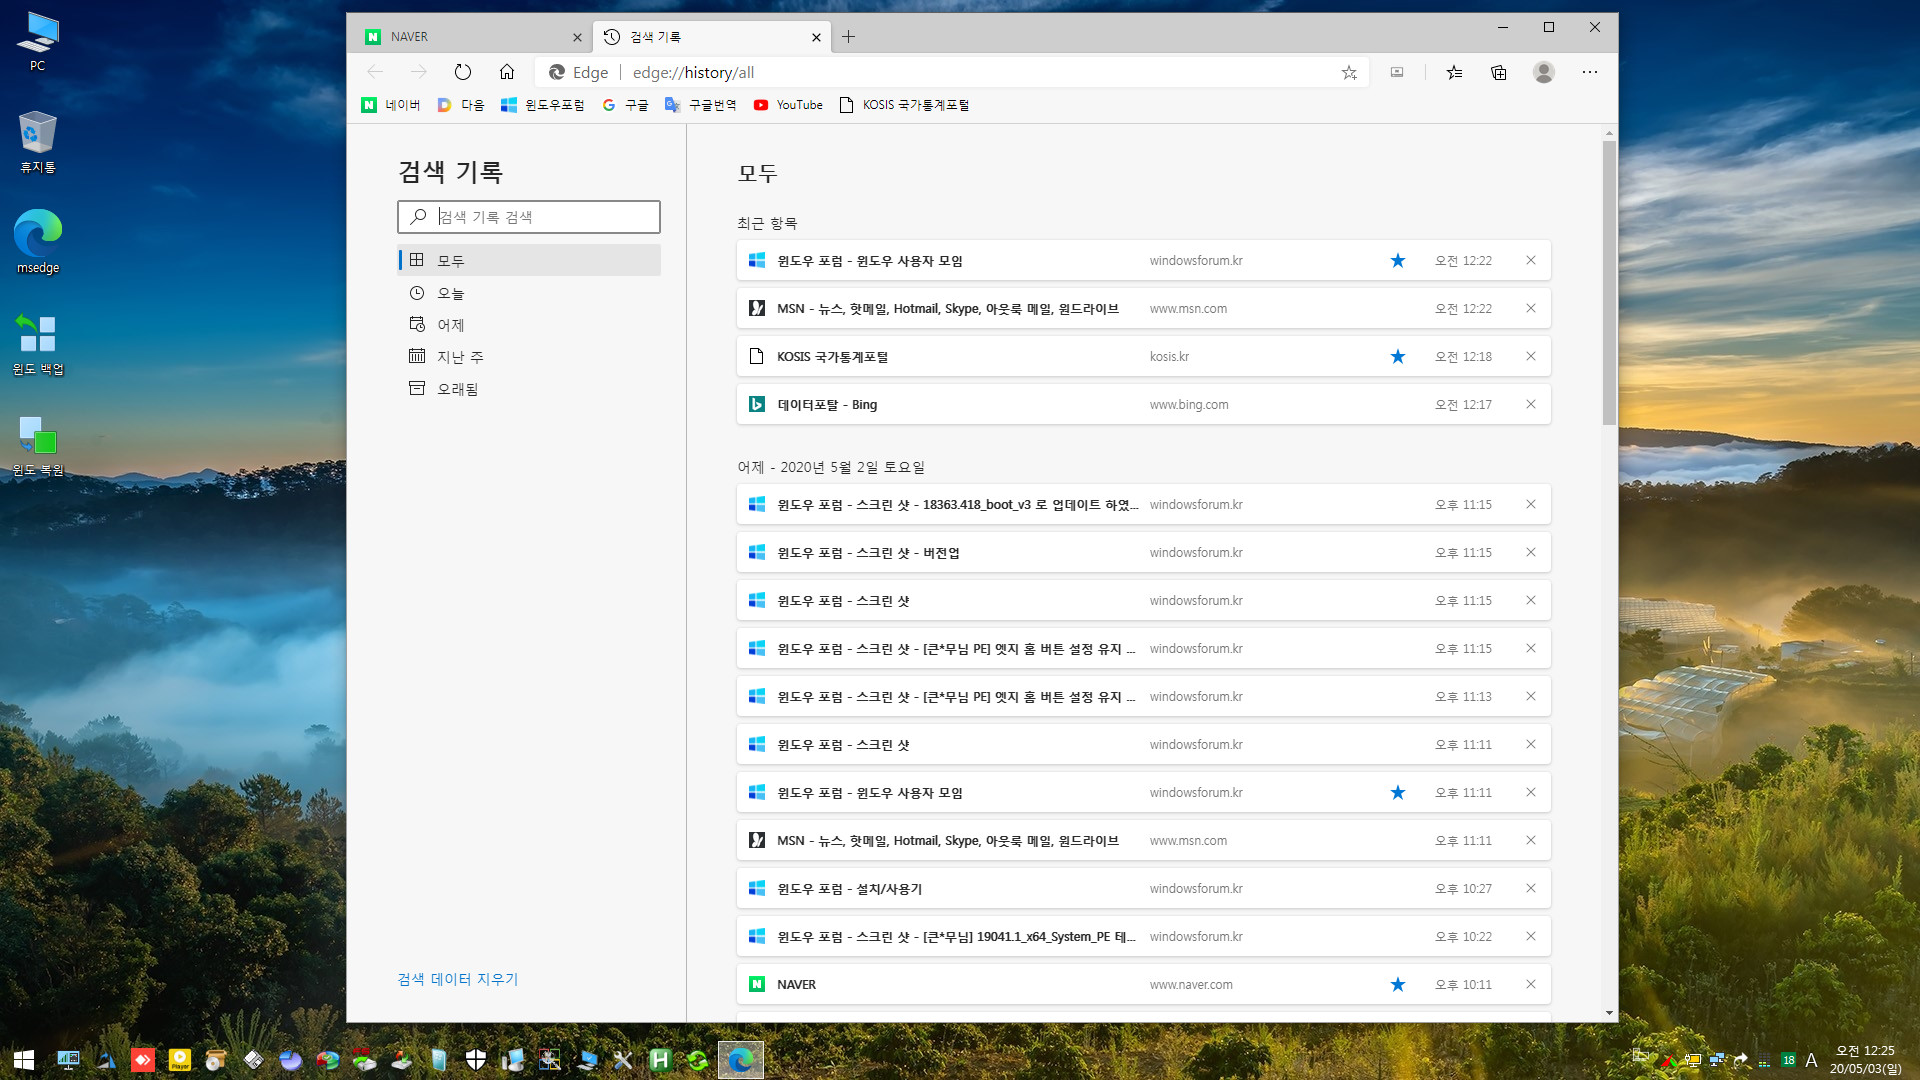
Task: Select 오늘 history filter
Action: point(529,293)
